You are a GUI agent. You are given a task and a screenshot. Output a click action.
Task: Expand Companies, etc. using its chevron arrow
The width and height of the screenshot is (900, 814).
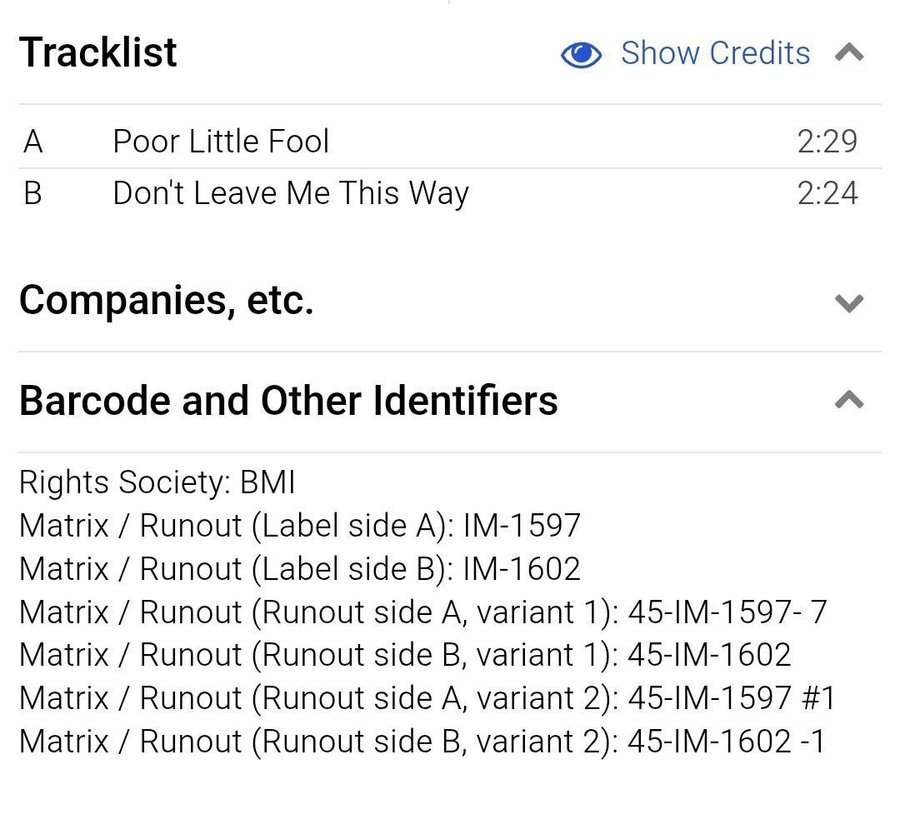849,302
